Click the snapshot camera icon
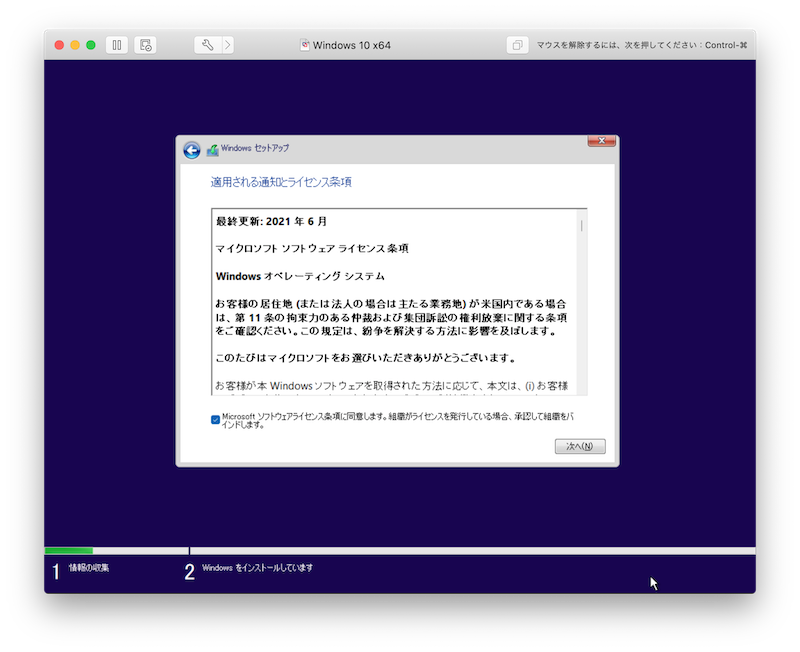The image size is (800, 652). pos(147,45)
